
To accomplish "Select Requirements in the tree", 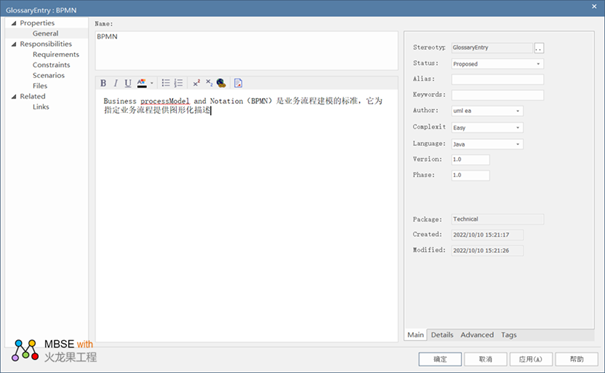I will [x=56, y=54].
